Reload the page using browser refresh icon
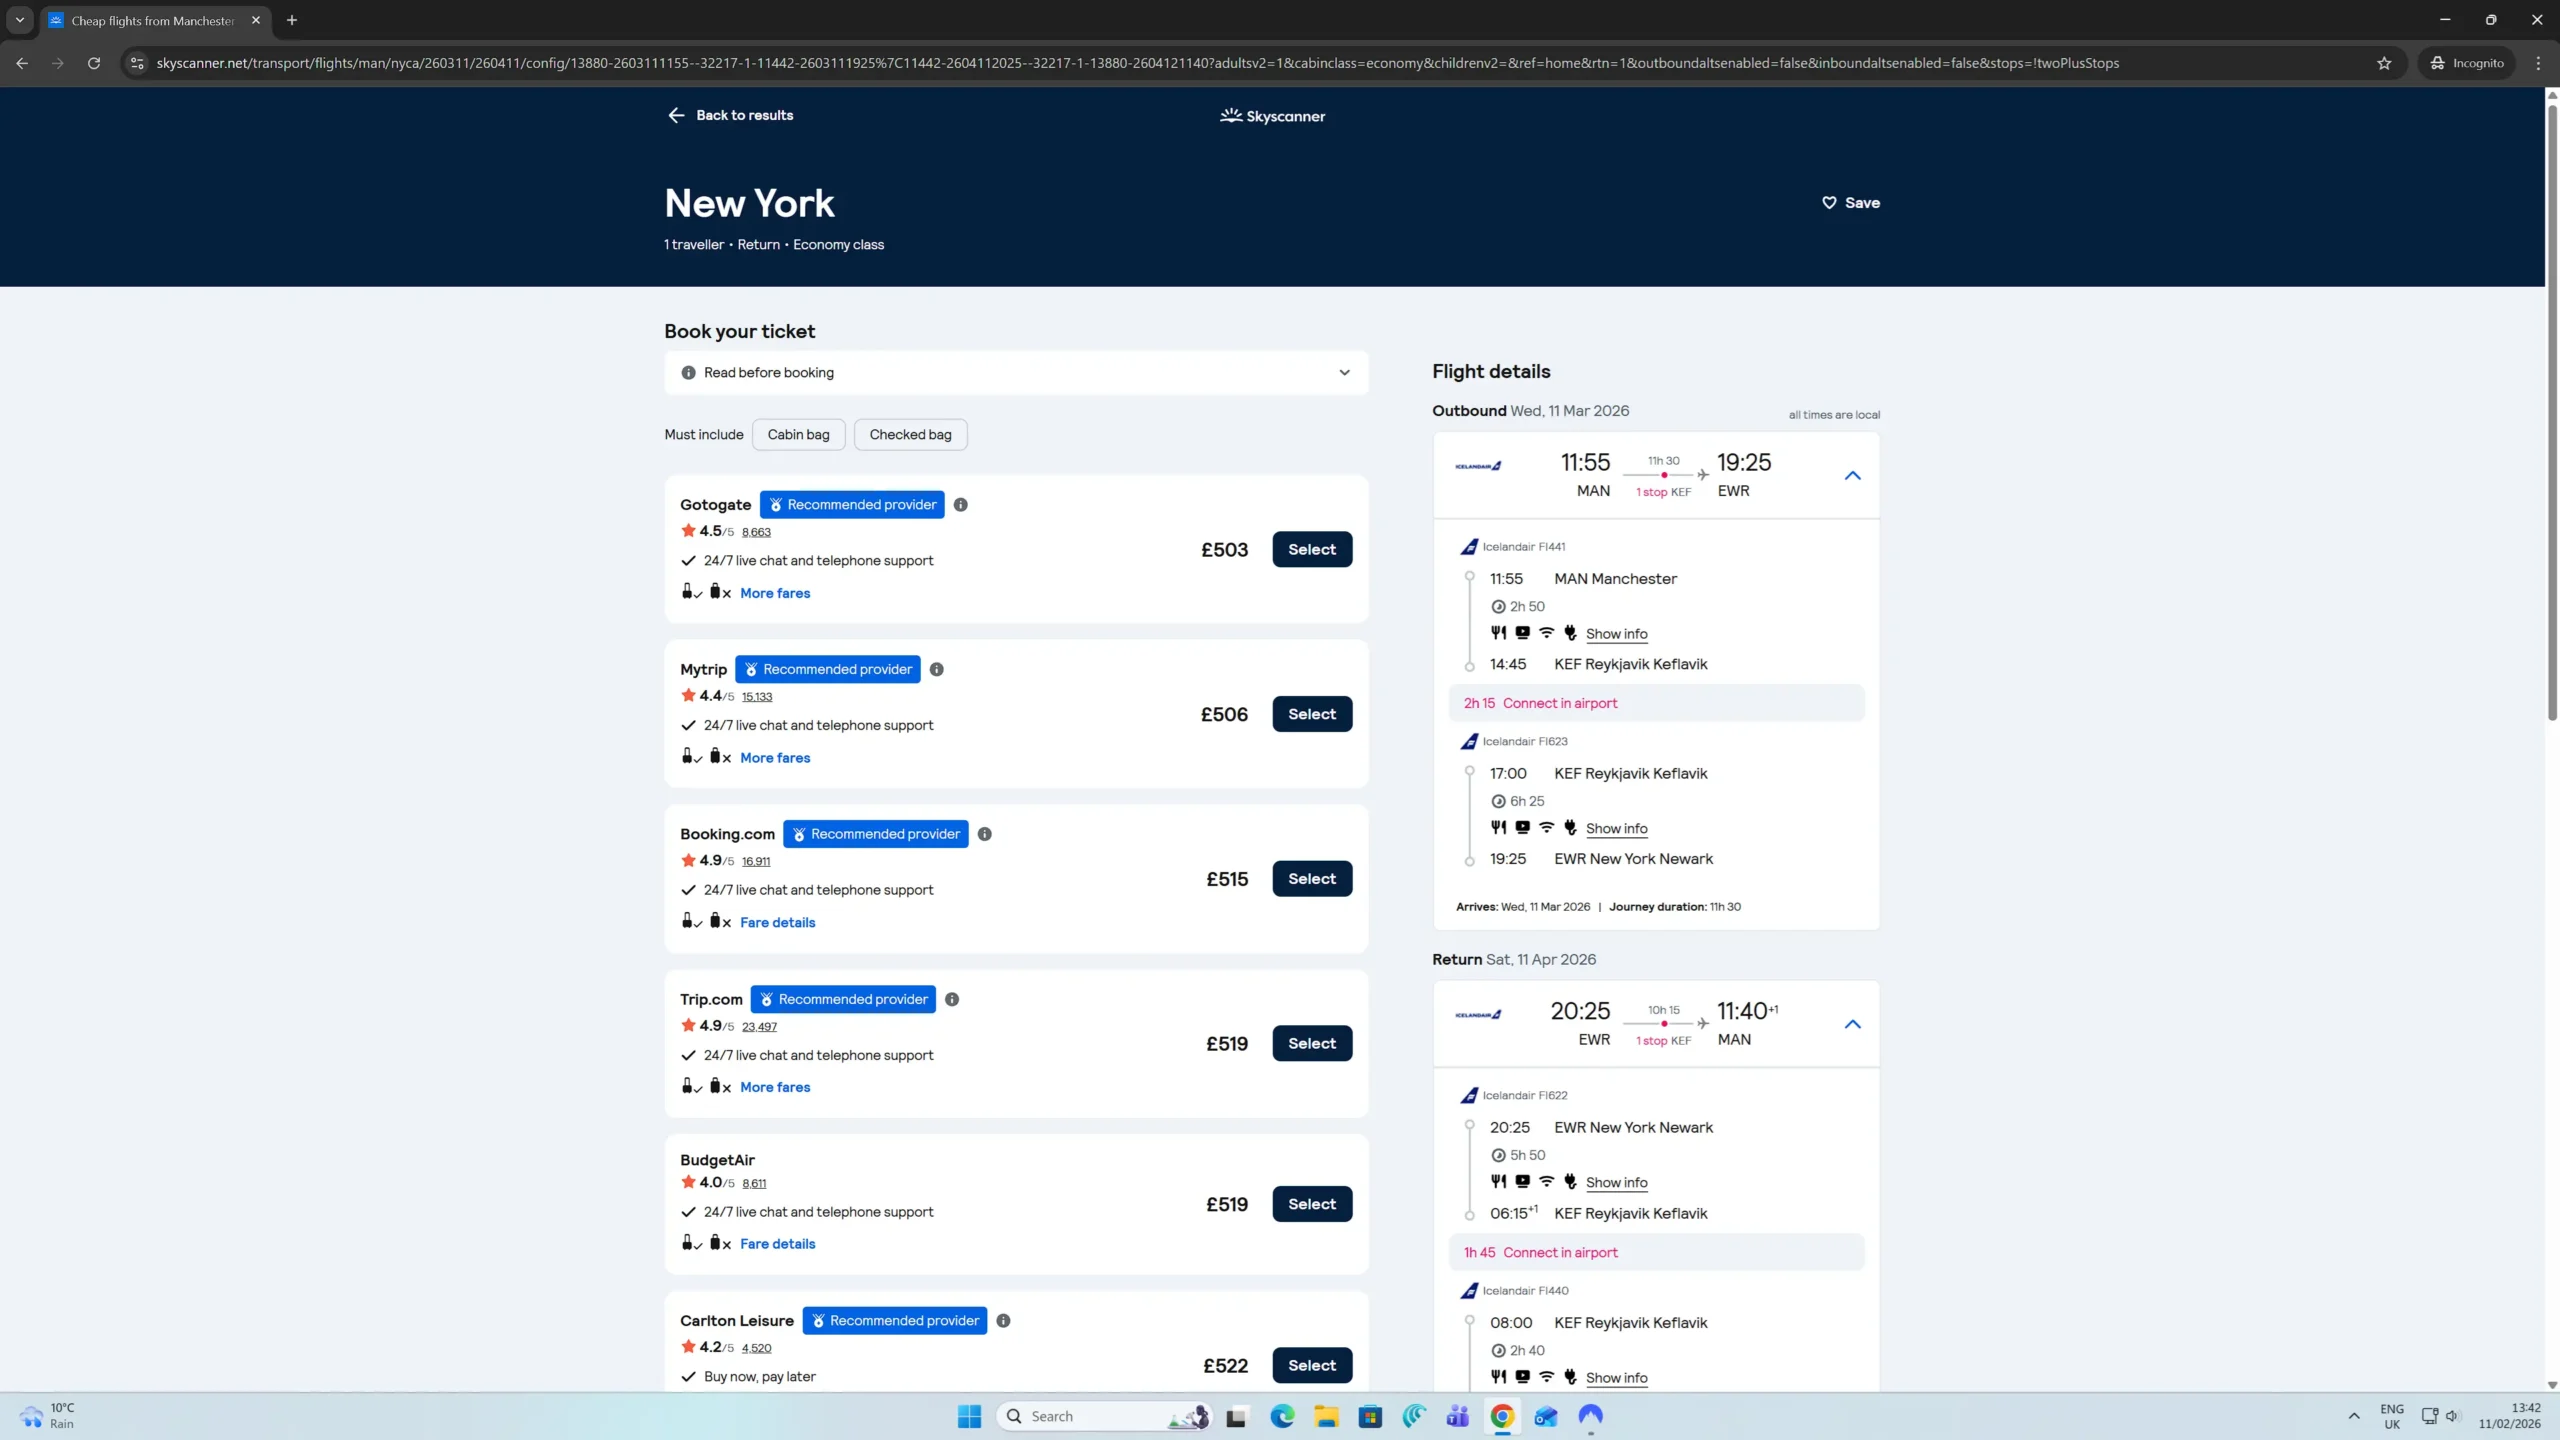2560x1440 pixels. pos(94,63)
